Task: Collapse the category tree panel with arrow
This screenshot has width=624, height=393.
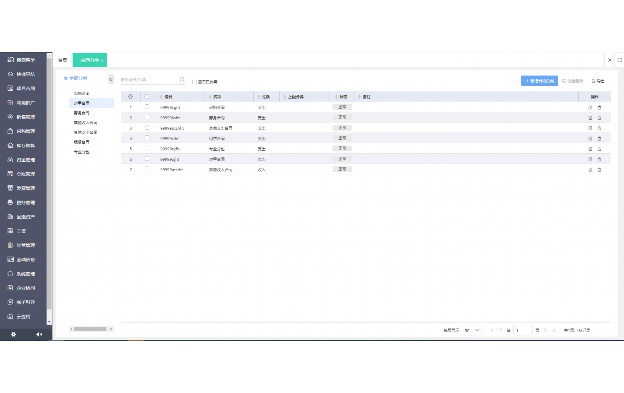Action: point(111,80)
